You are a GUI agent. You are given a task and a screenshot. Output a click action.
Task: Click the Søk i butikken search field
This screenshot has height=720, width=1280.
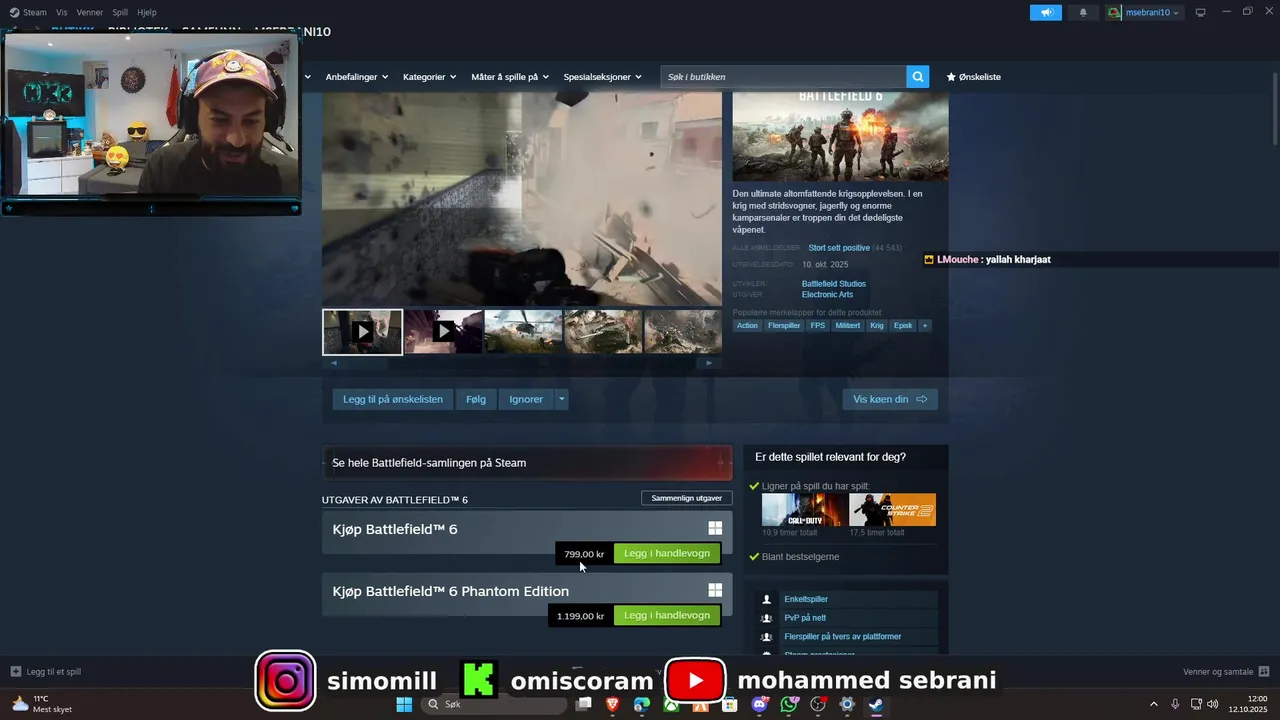coord(783,76)
